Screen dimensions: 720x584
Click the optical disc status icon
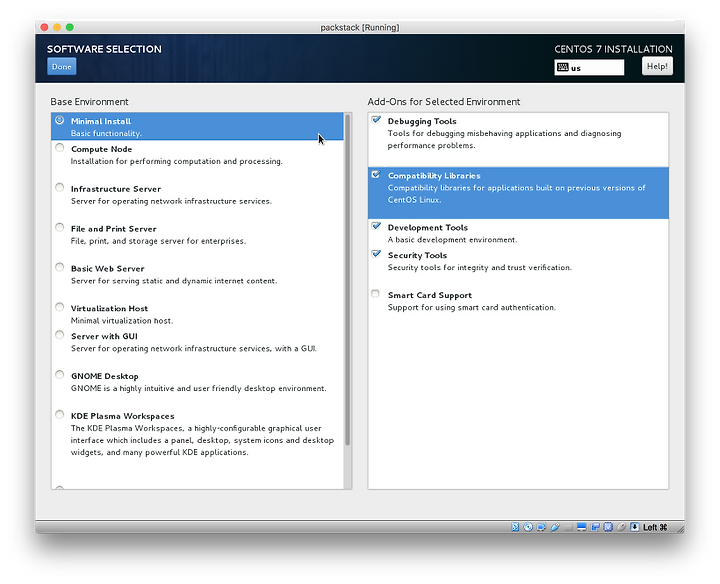pos(528,527)
